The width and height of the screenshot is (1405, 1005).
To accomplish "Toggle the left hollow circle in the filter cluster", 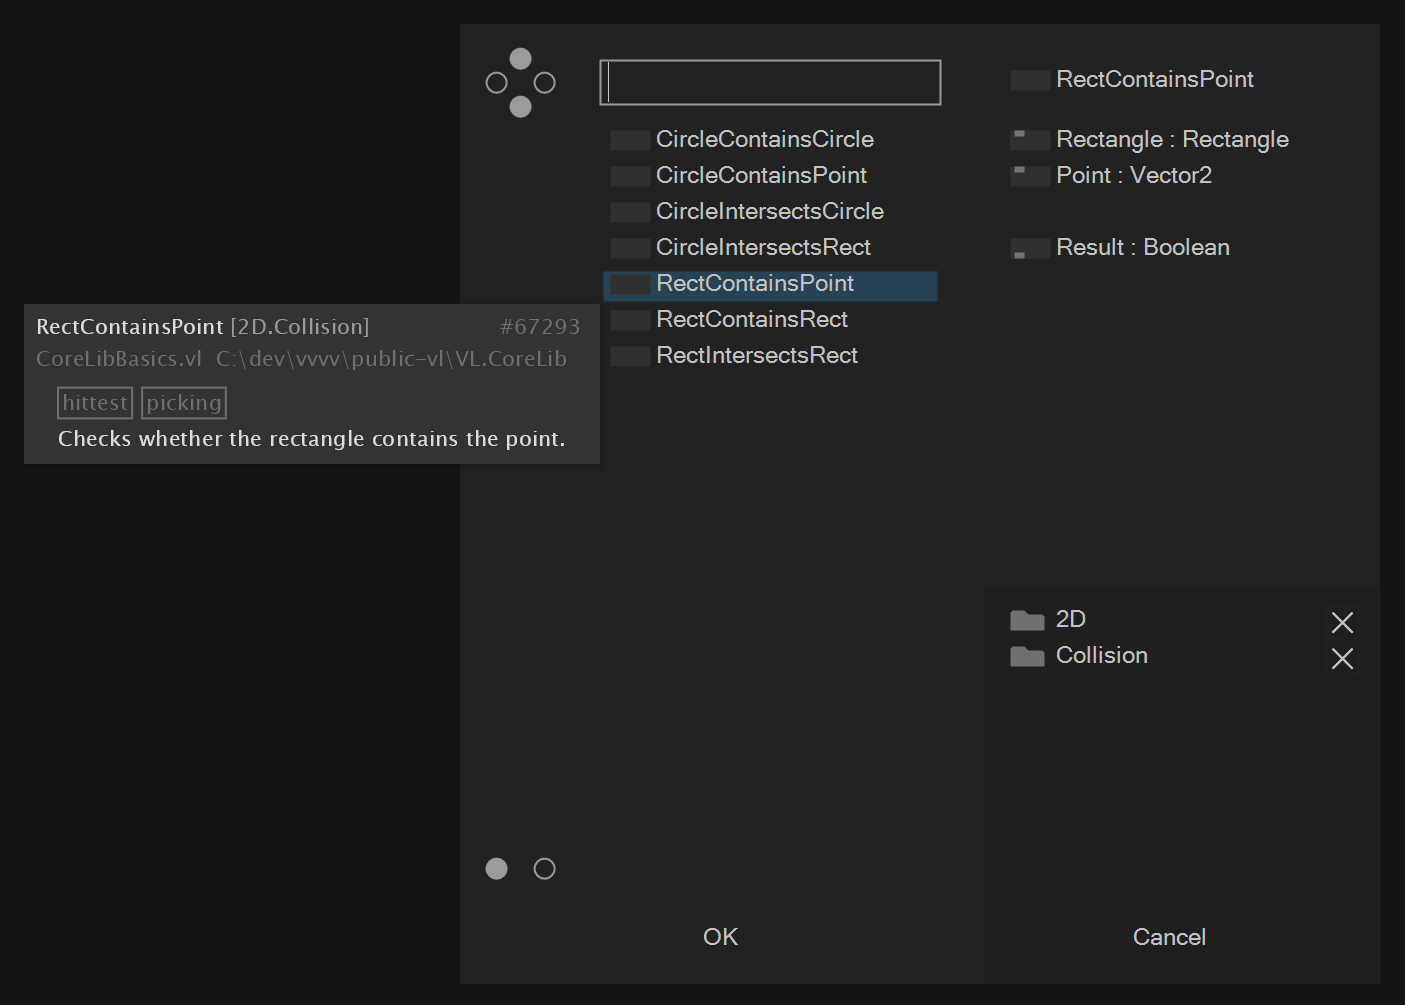I will coord(497,83).
